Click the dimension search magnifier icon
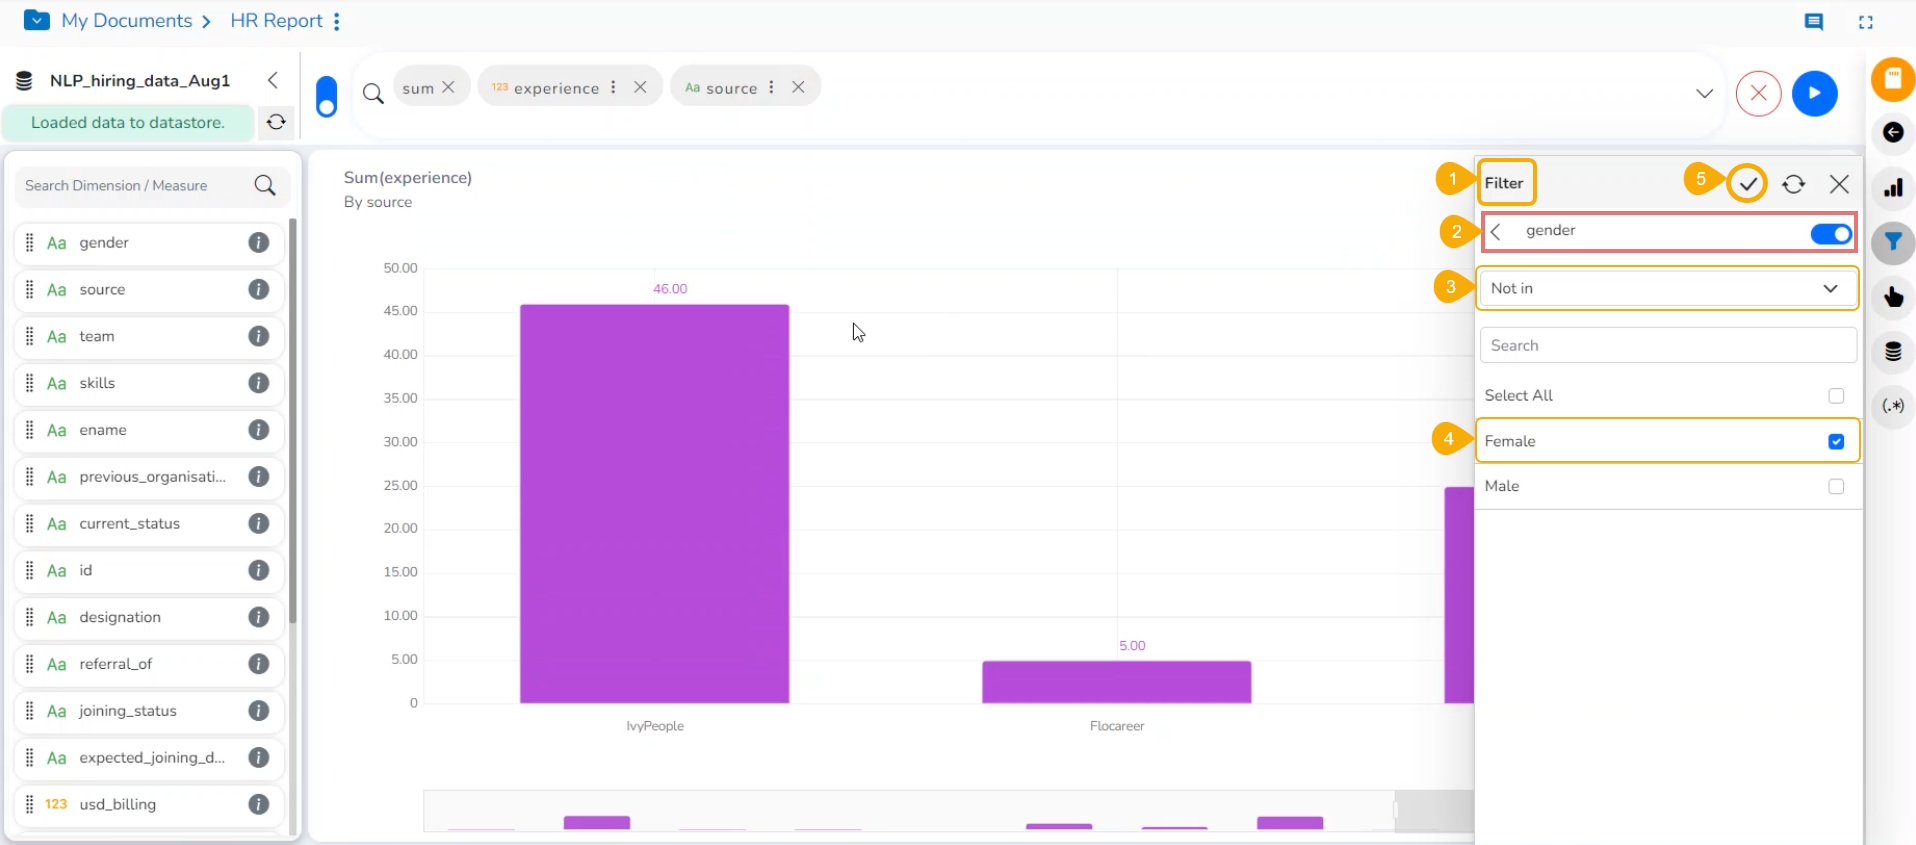Viewport: 1916px width, 845px height. pos(265,186)
